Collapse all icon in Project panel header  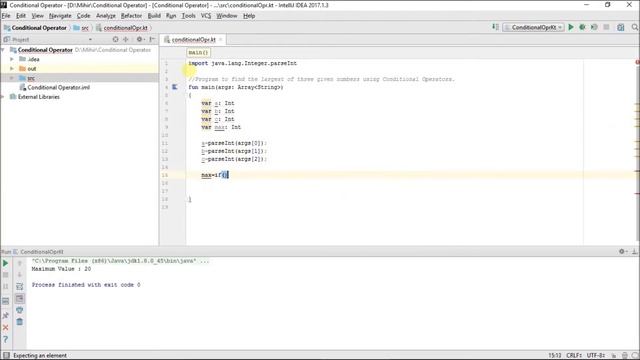[x=126, y=39]
